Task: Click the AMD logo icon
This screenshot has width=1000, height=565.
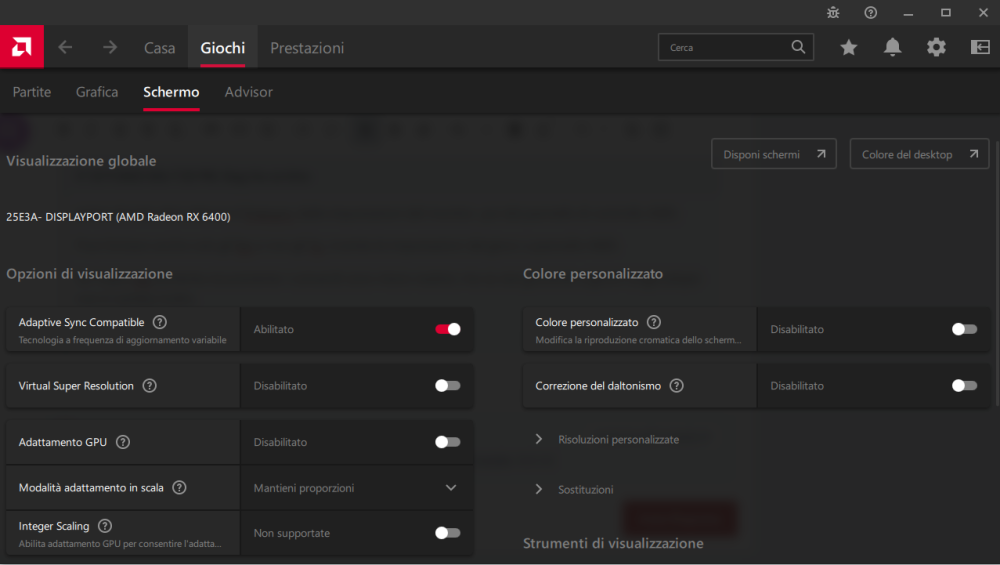Action: coord(22,47)
